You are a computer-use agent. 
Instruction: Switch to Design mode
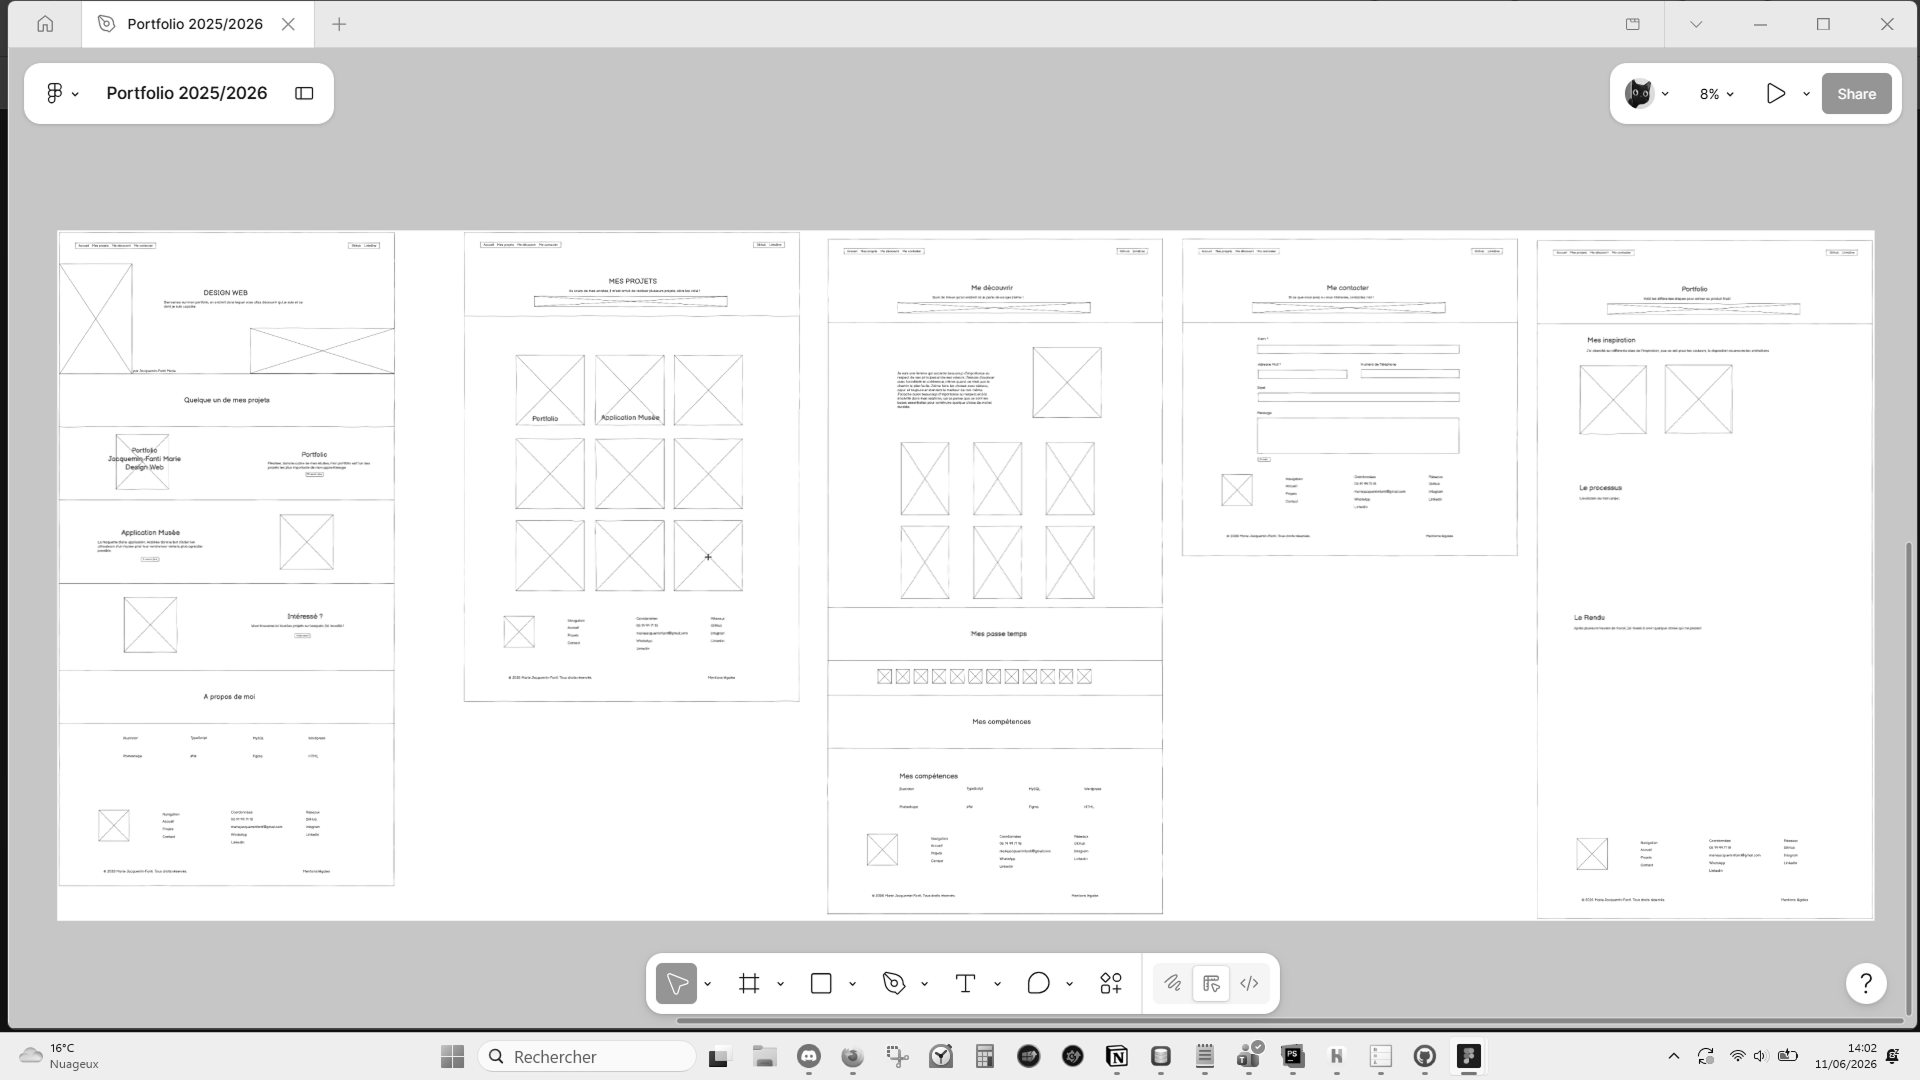tap(1211, 984)
